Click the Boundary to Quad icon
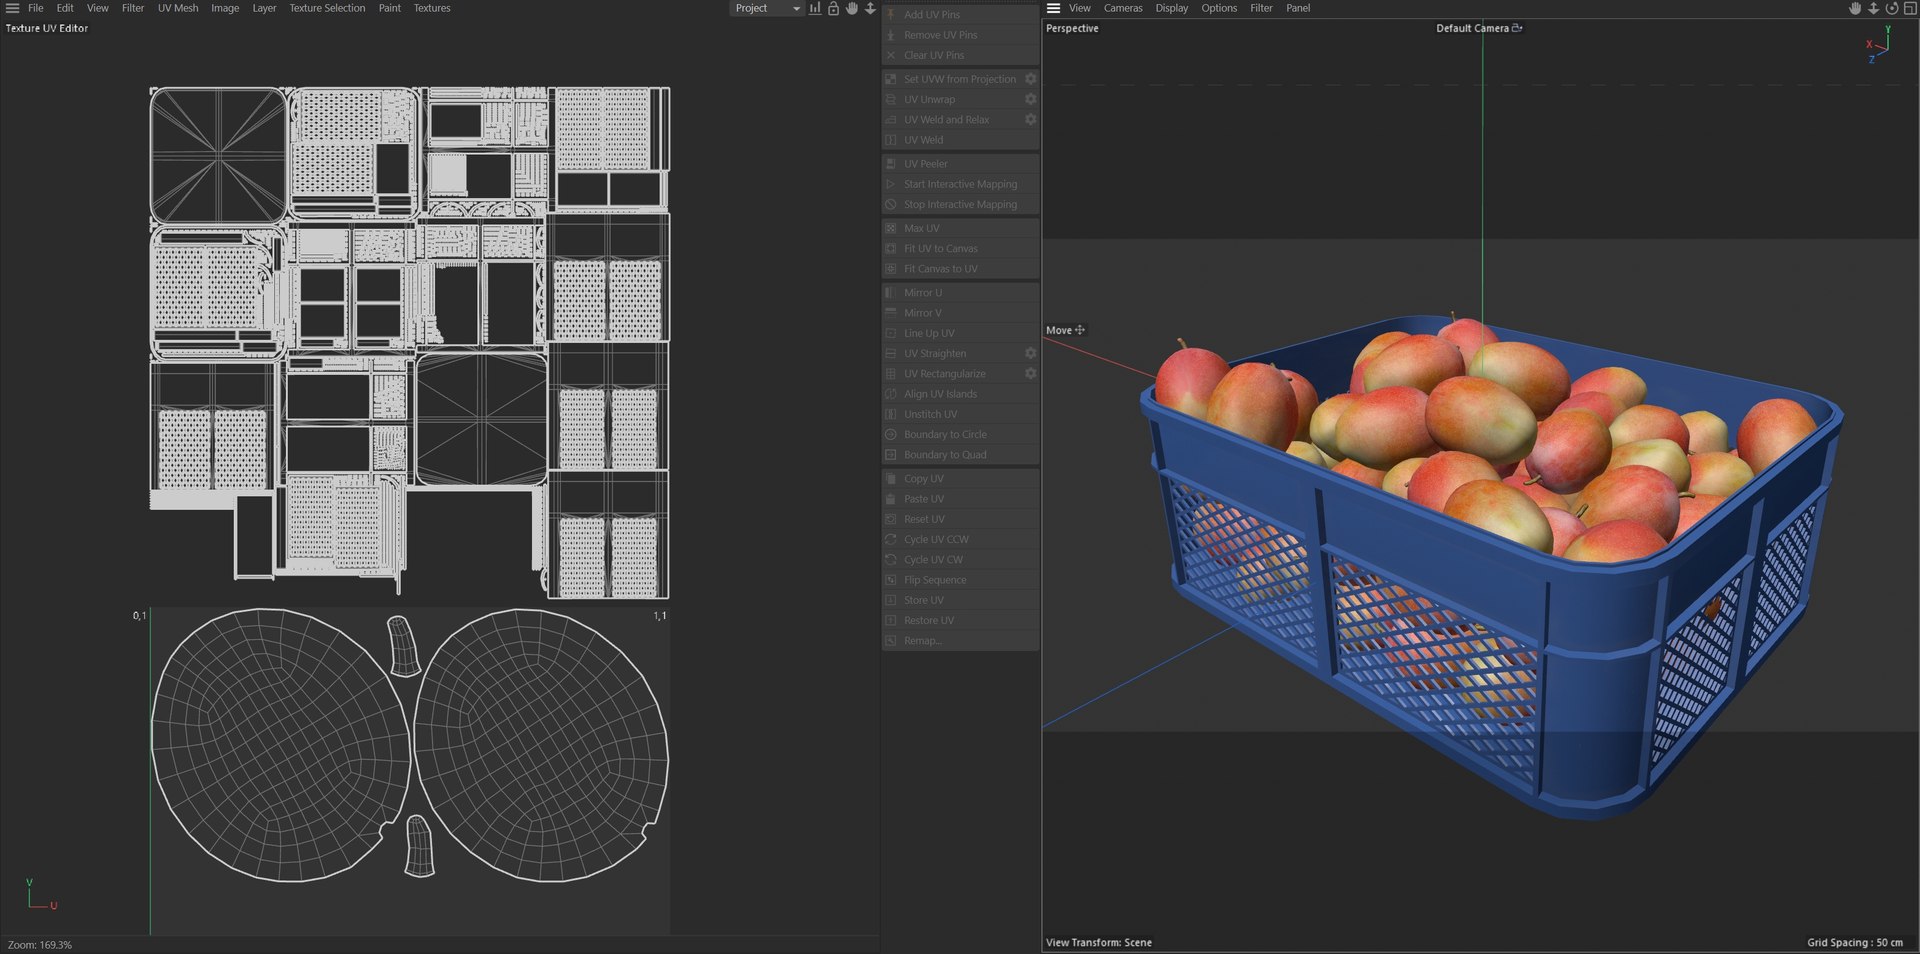The height and width of the screenshot is (954, 1920). point(891,455)
